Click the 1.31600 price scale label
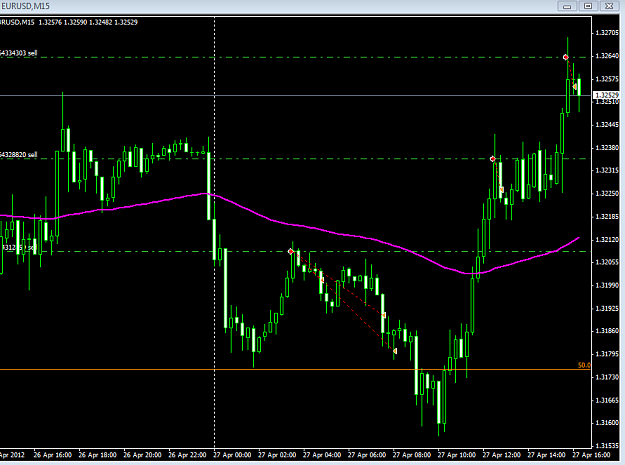This screenshot has width=625, height=465. click(607, 423)
